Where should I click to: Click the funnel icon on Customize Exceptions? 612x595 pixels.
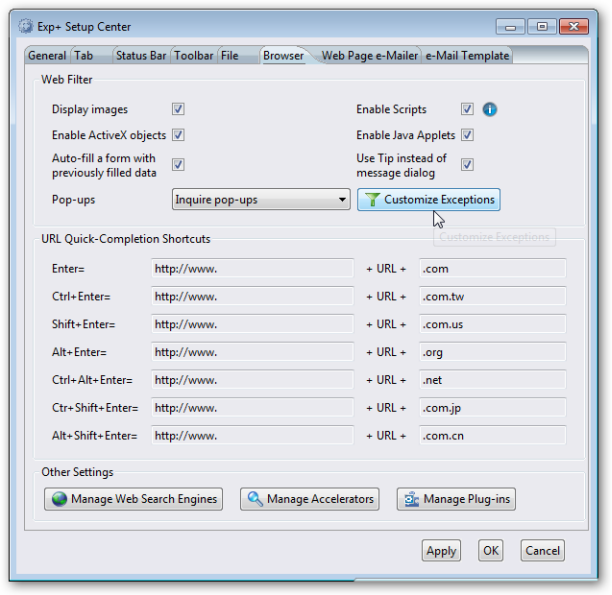(372, 200)
